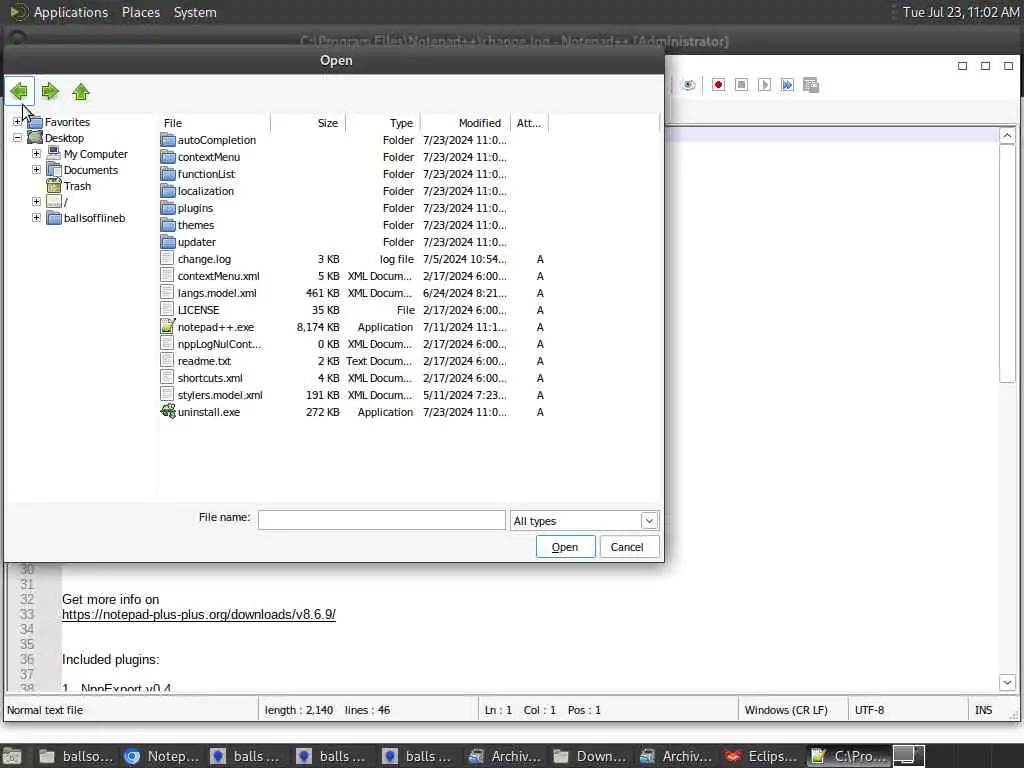Click the stop recording icon in Notepad++ toolbar

pos(741,85)
